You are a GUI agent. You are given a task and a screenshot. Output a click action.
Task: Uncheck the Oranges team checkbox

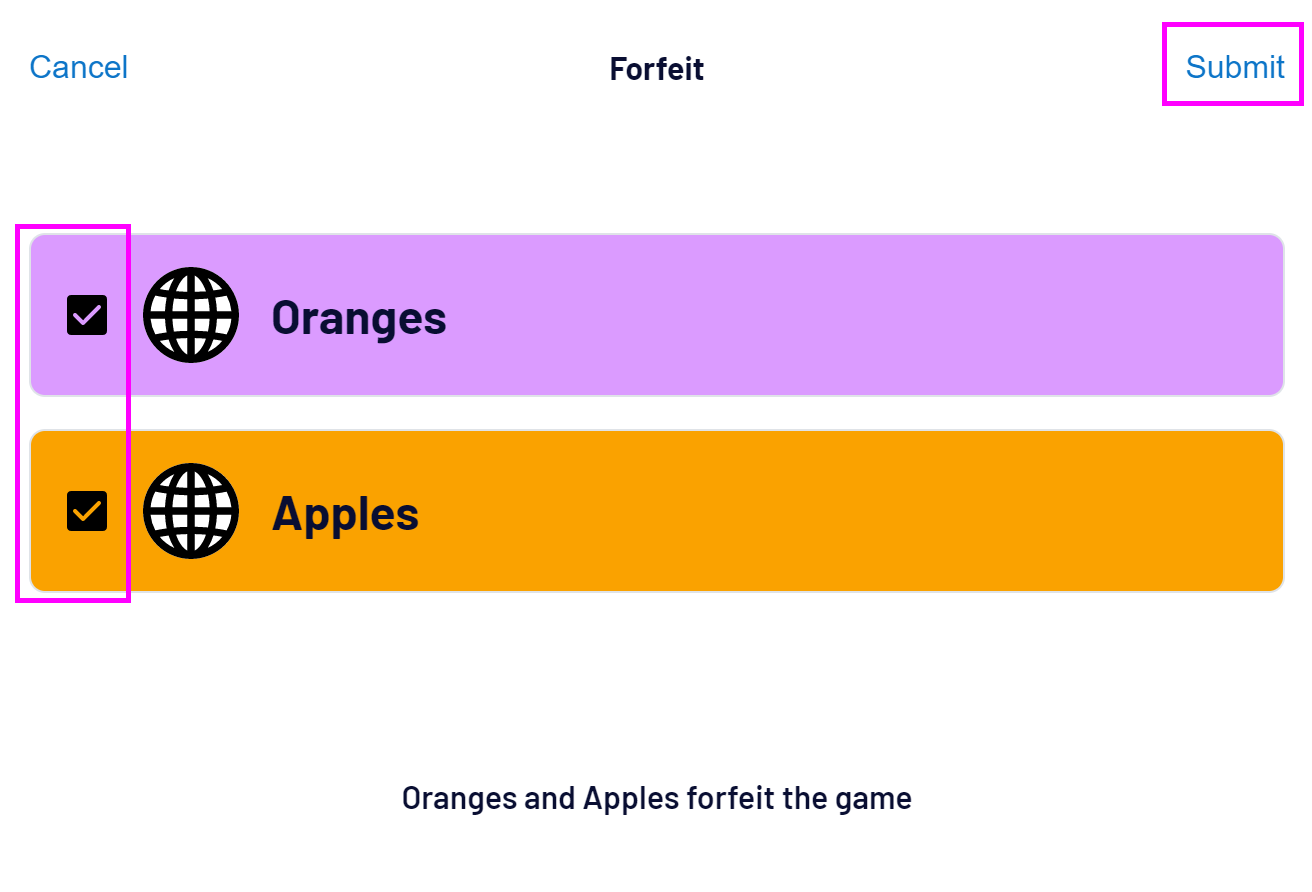click(87, 315)
